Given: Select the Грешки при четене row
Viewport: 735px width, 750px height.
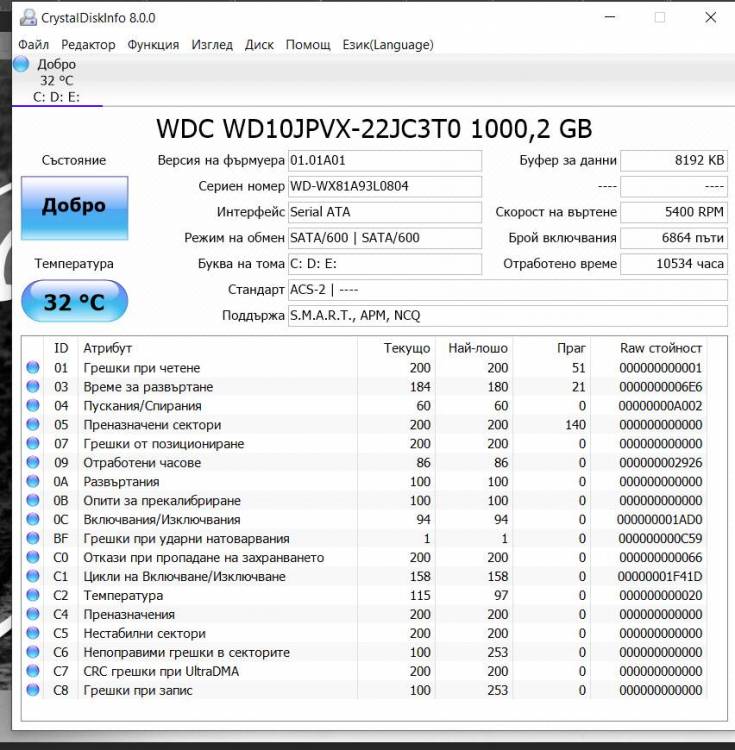Looking at the screenshot, I should [365, 367].
